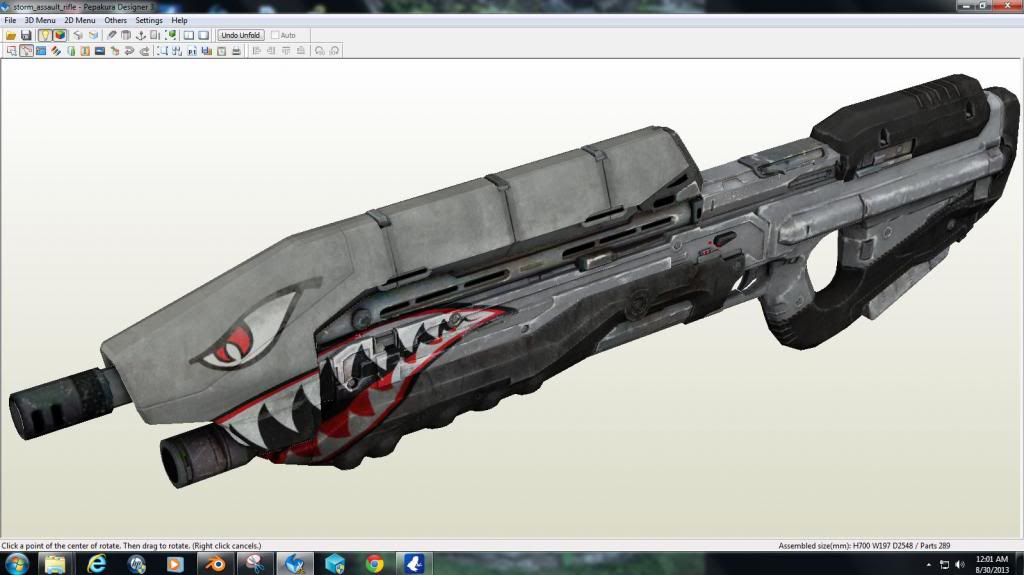Screen dimensions: 1024x575
Task: Click the green cube with selection frame icon
Action: tap(170, 35)
